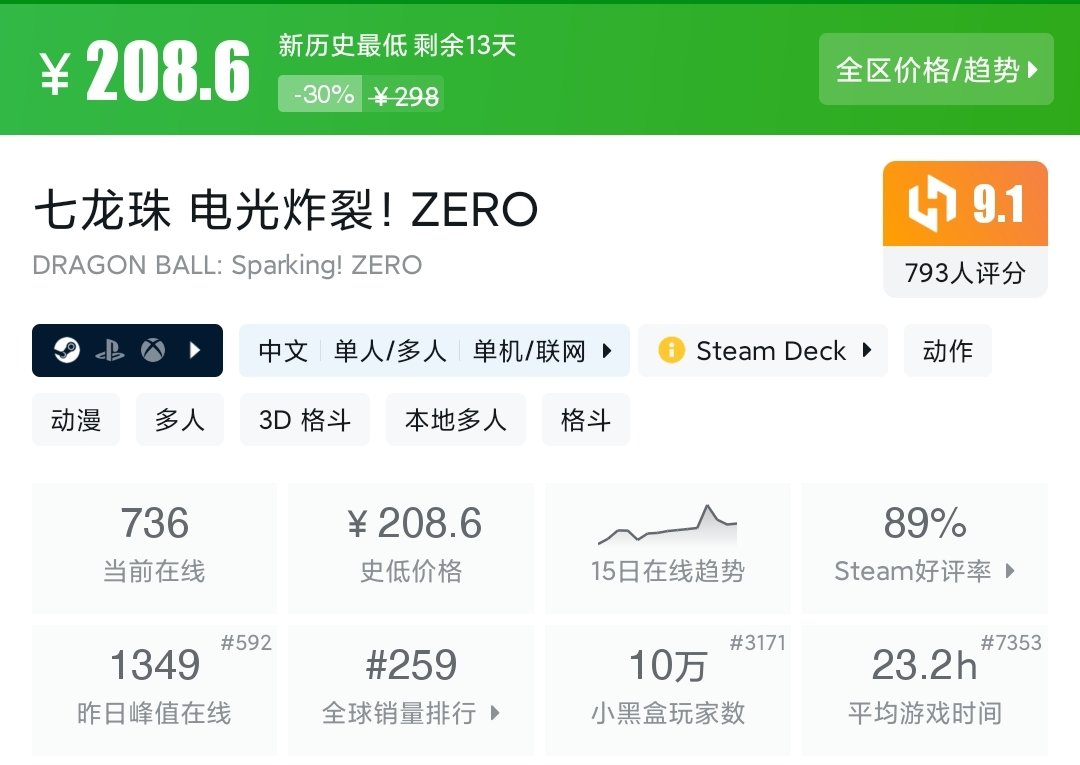Select the 动漫 genre tag
This screenshot has width=1080, height=765.
[76, 420]
